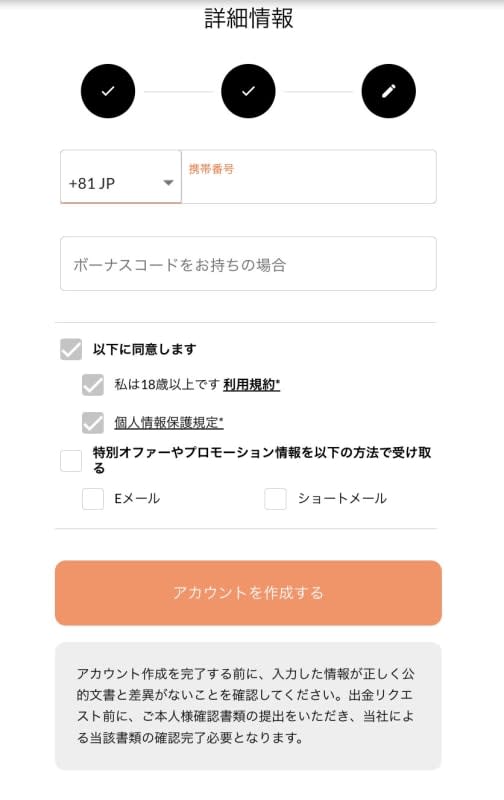Click the 詳細情報 page heading
The width and height of the screenshot is (504, 800).
pyautogui.click(x=249, y=18)
